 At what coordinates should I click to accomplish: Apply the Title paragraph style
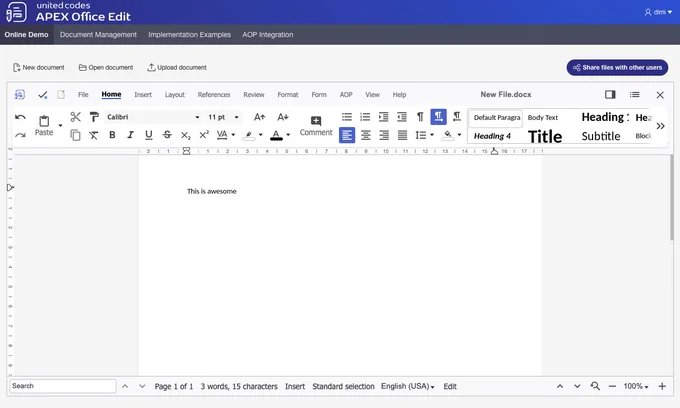pyautogui.click(x=545, y=137)
